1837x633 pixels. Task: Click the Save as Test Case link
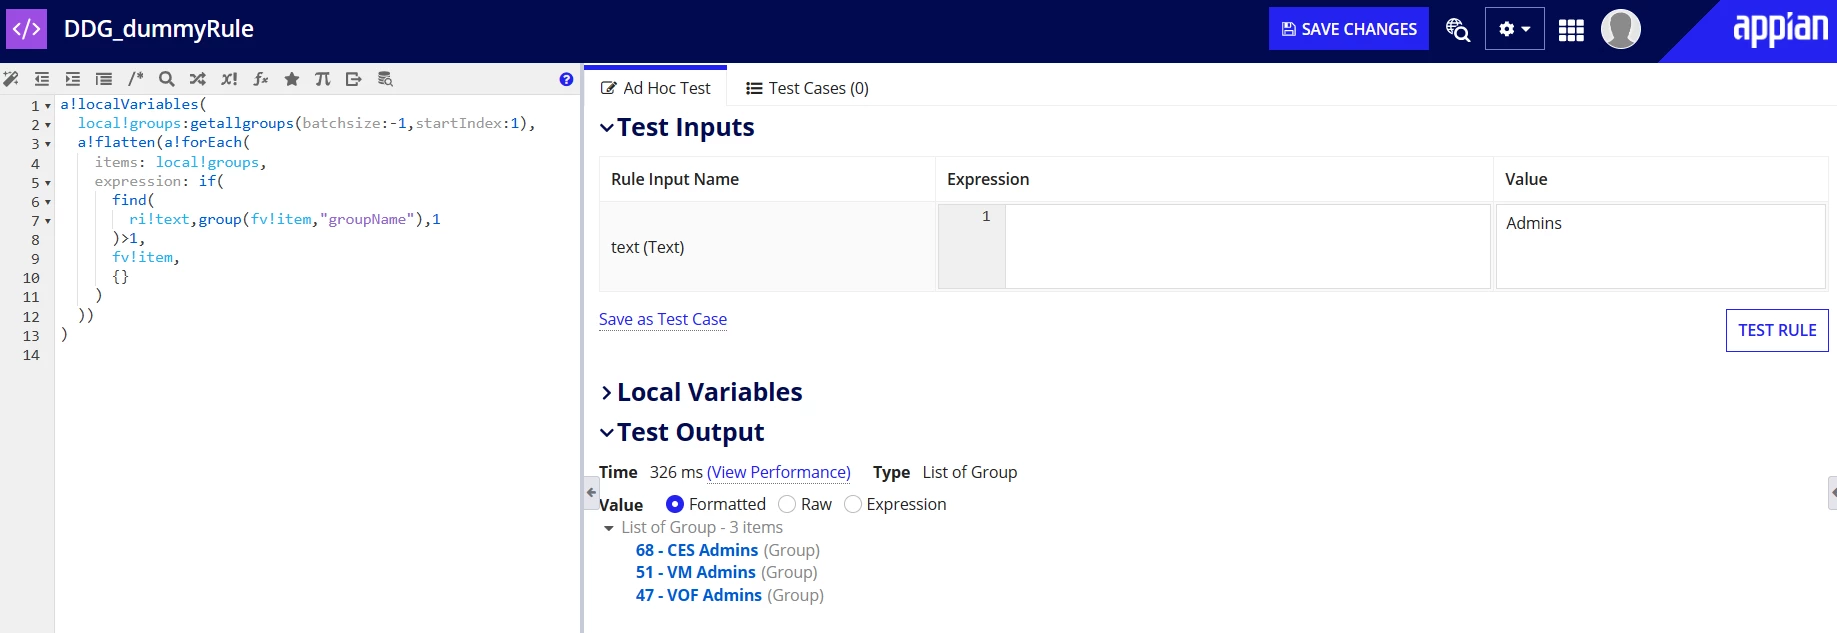[663, 319]
